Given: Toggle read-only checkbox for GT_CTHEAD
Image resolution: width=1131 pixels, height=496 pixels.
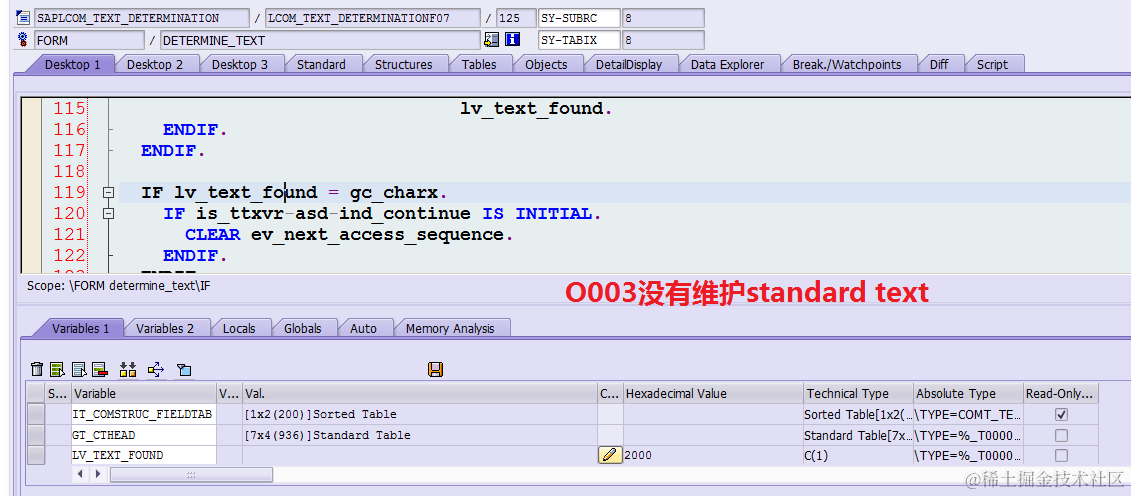Looking at the screenshot, I should (1061, 435).
